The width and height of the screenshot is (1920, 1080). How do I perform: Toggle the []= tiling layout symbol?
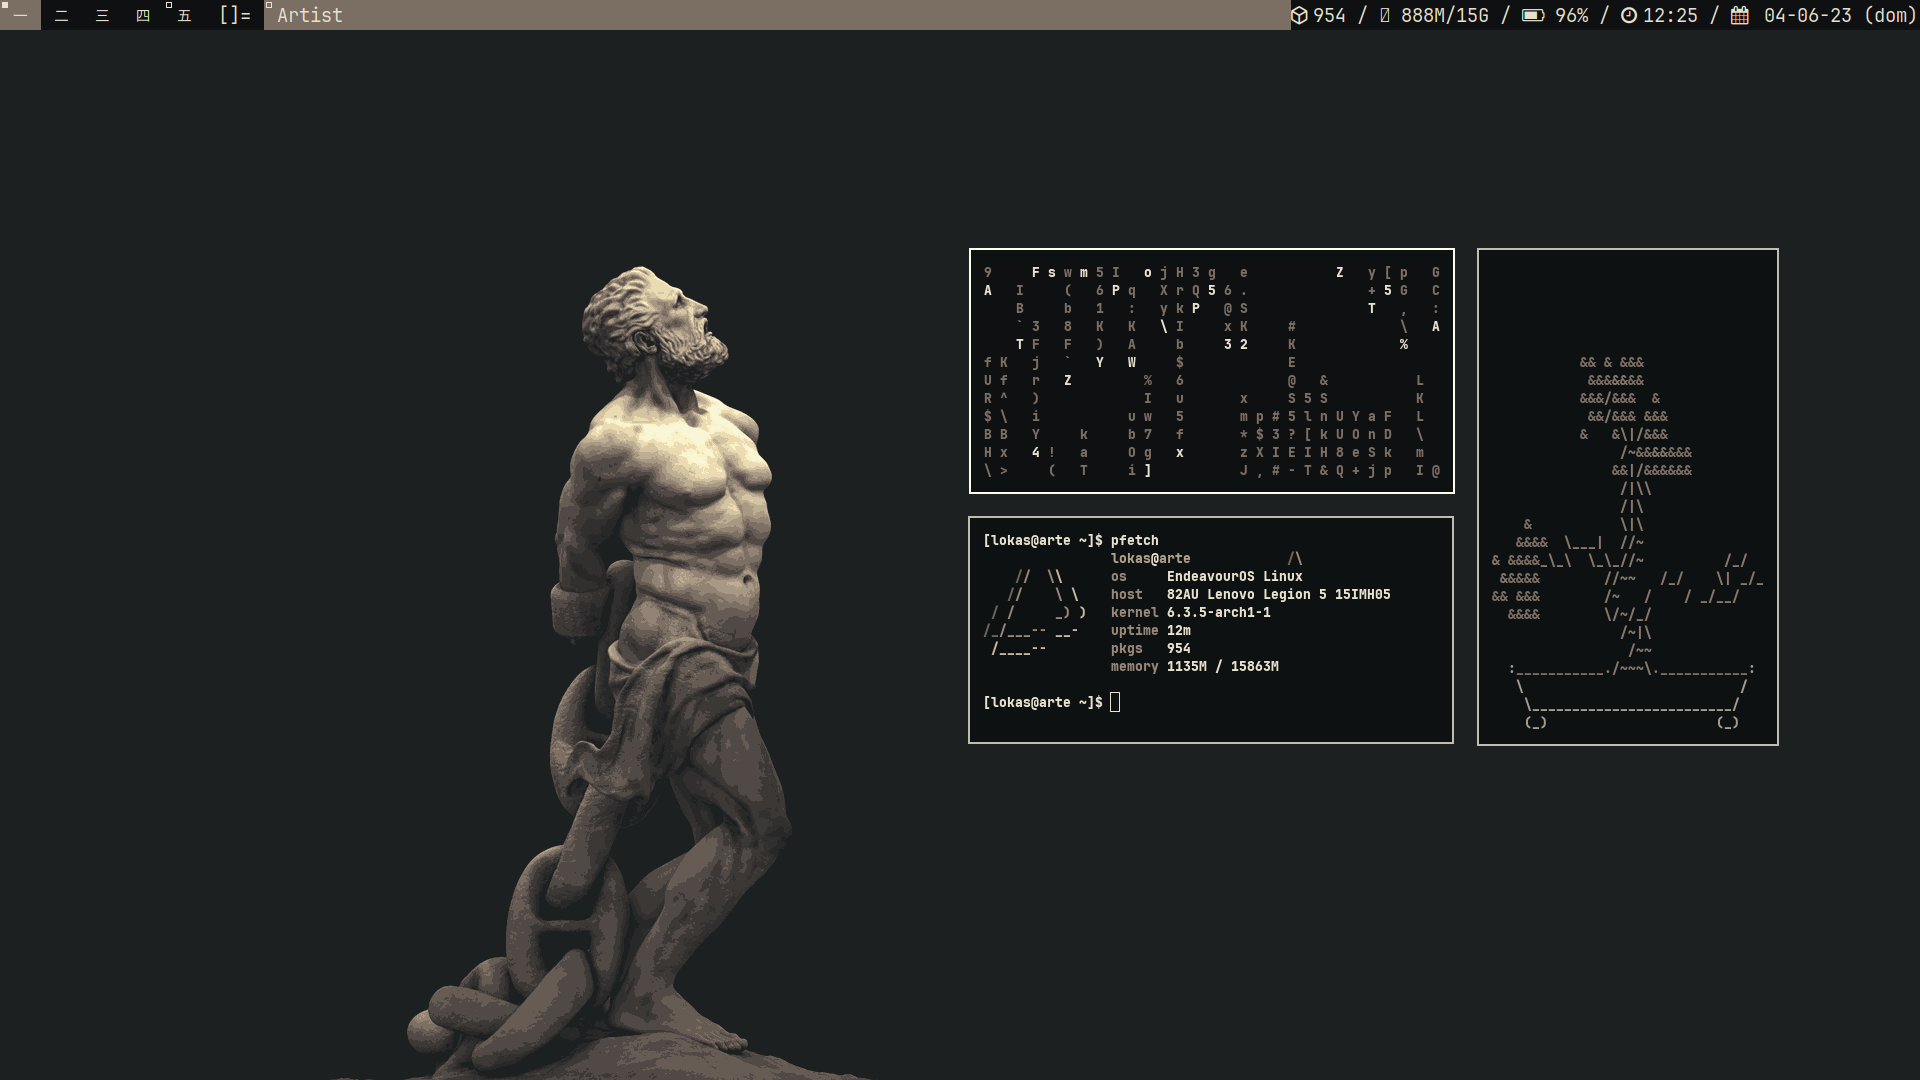235,15
